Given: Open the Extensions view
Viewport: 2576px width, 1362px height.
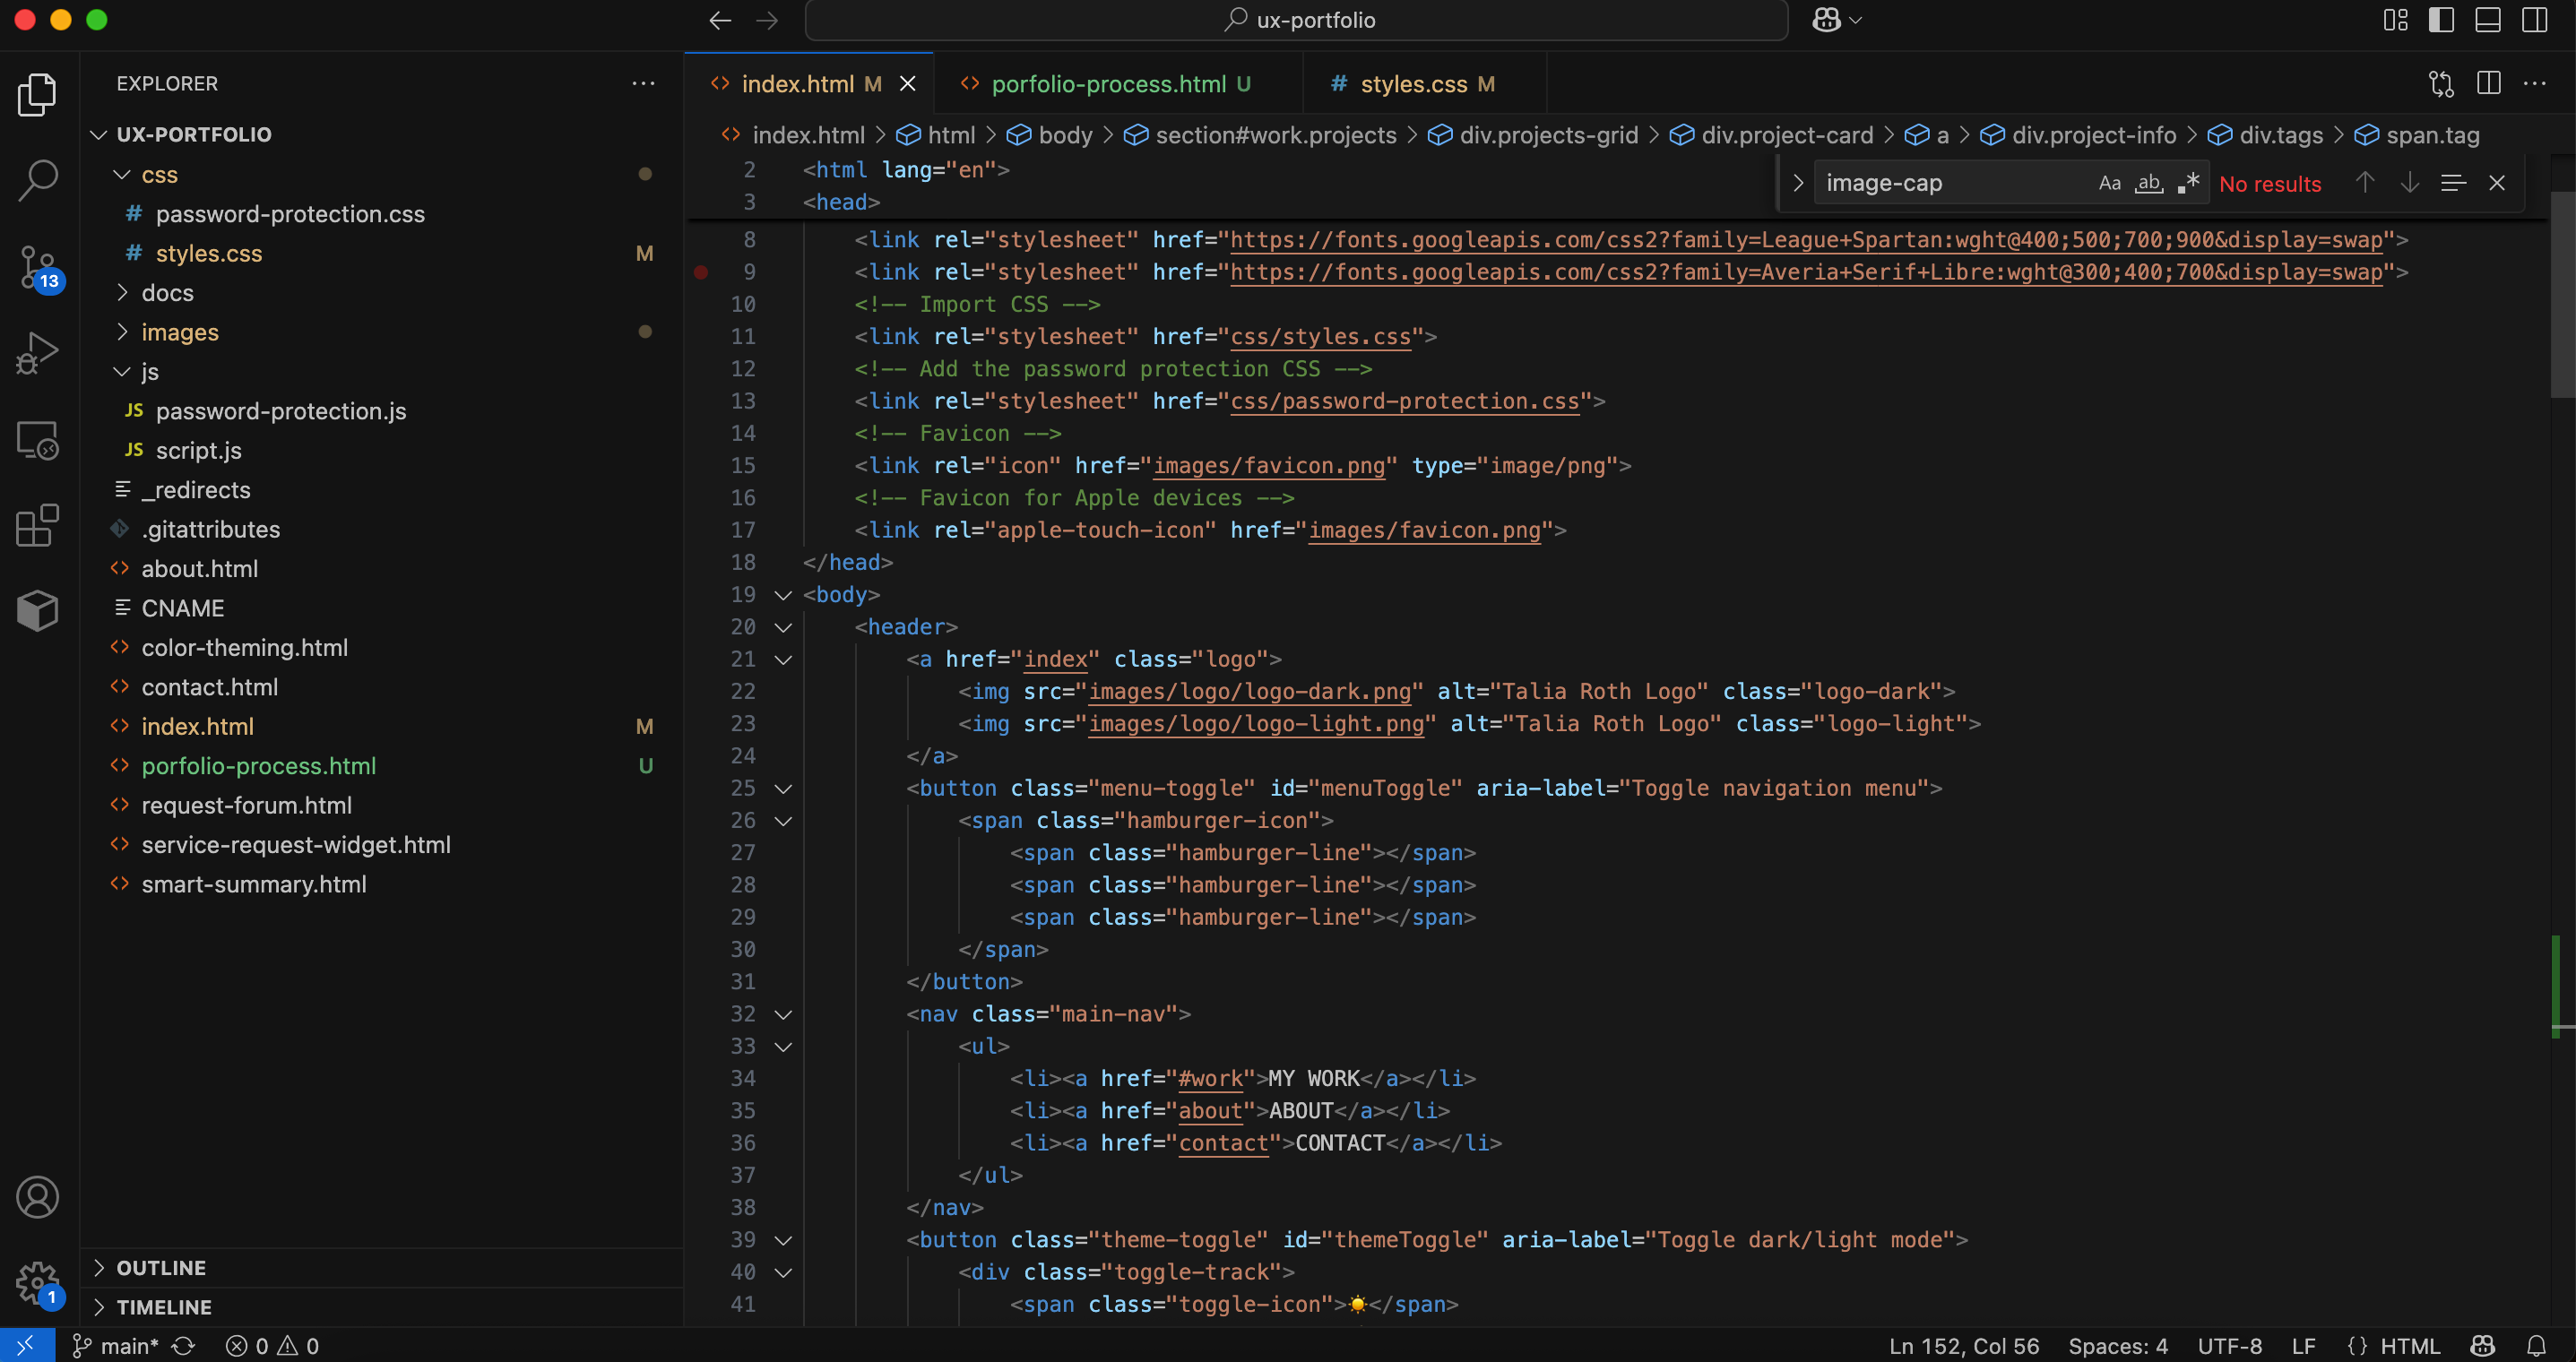Looking at the screenshot, I should click(38, 525).
